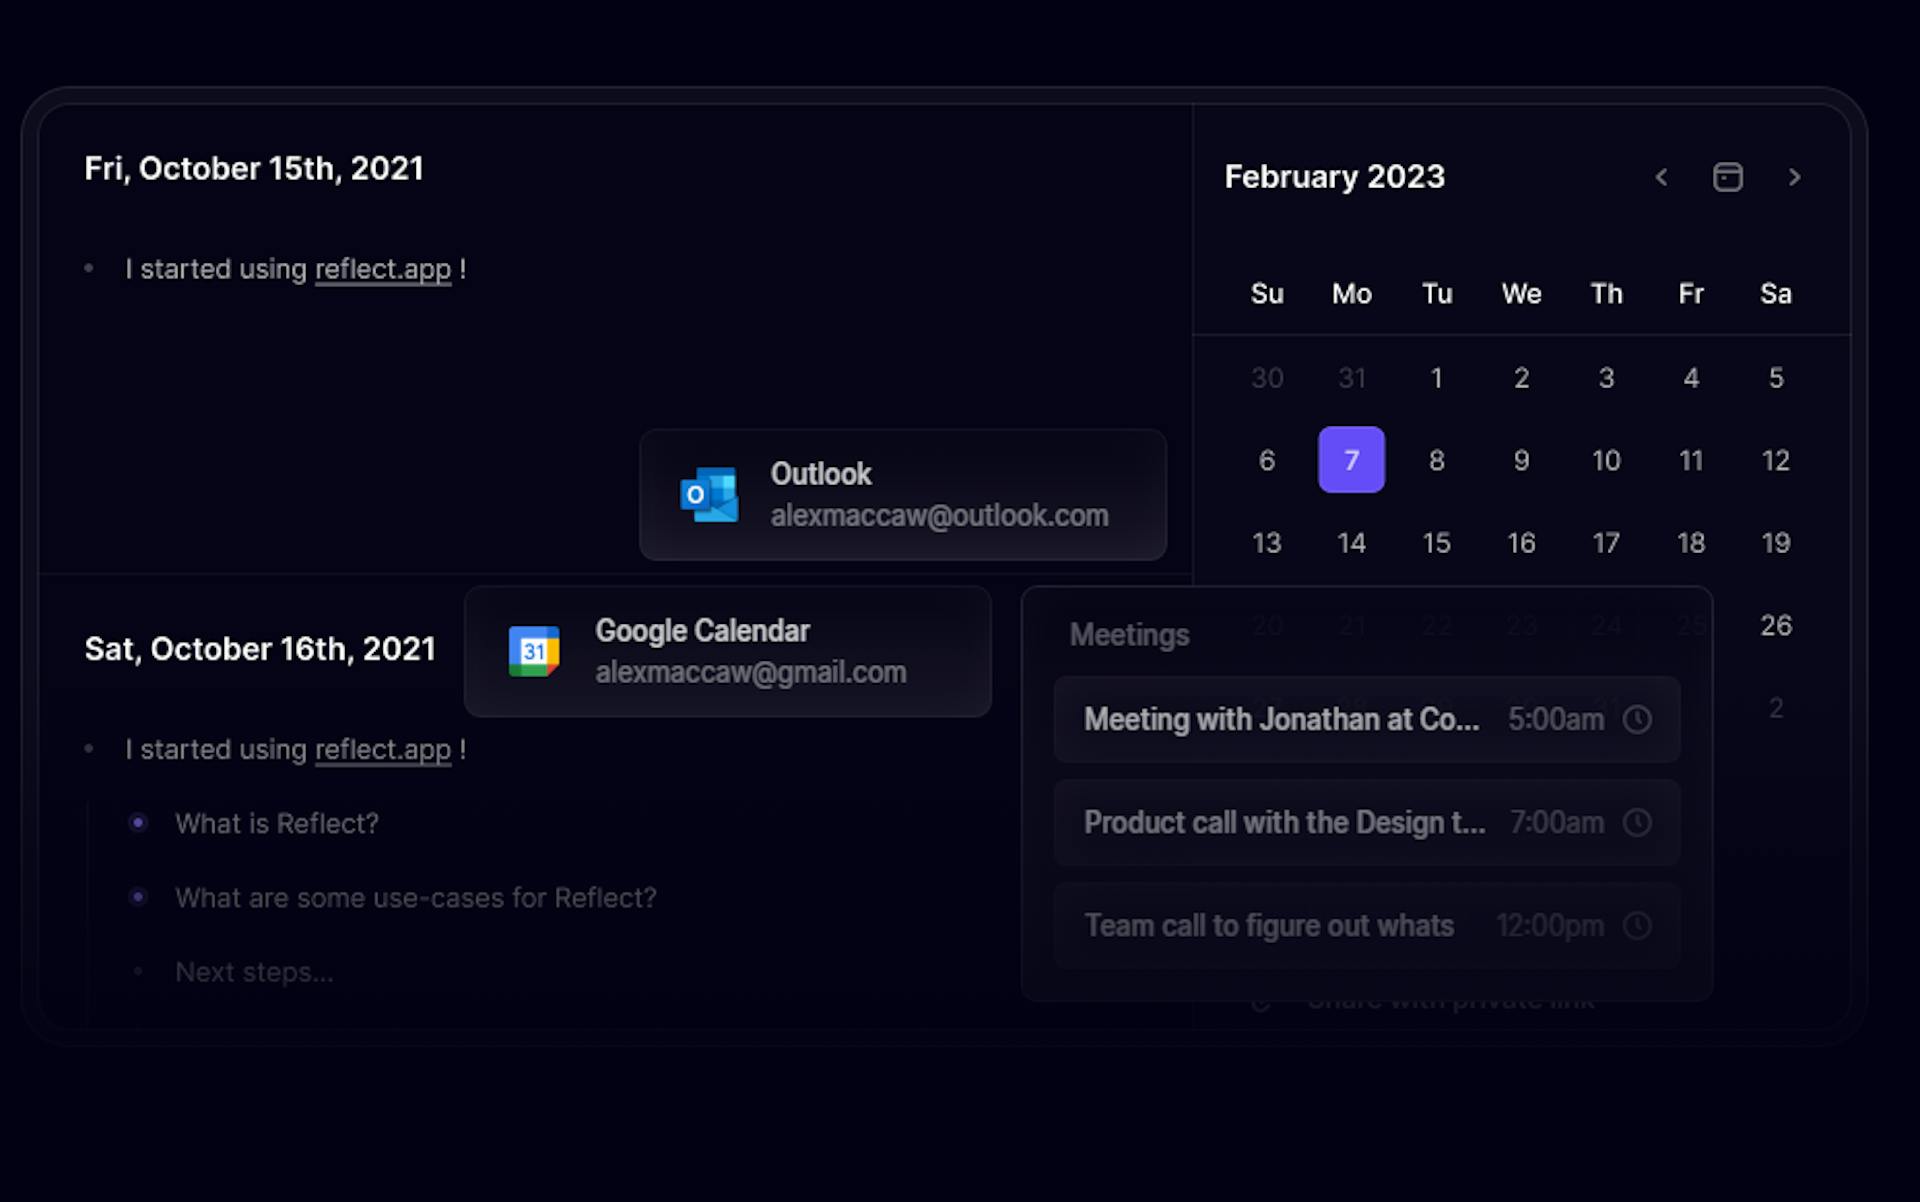Viewport: 1920px width, 1202px height.
Task: Go to next month arrow
Action: tap(1794, 177)
